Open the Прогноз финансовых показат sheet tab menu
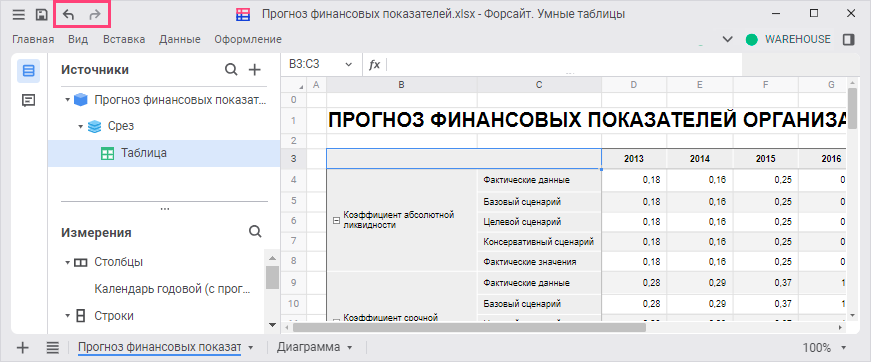Viewport: 871px width, 362px height. tap(251, 348)
